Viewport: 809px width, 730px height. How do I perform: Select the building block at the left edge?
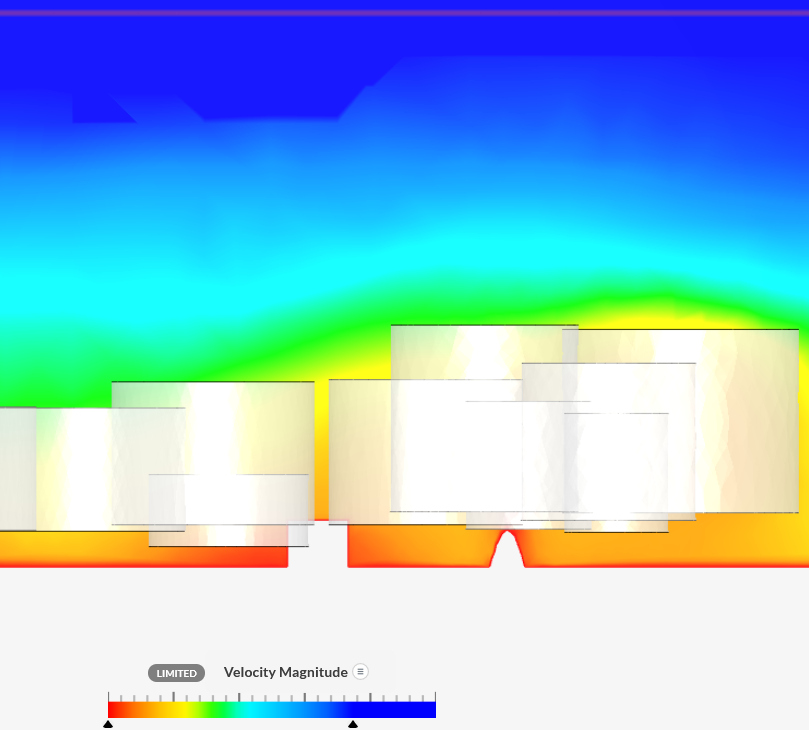point(17,468)
